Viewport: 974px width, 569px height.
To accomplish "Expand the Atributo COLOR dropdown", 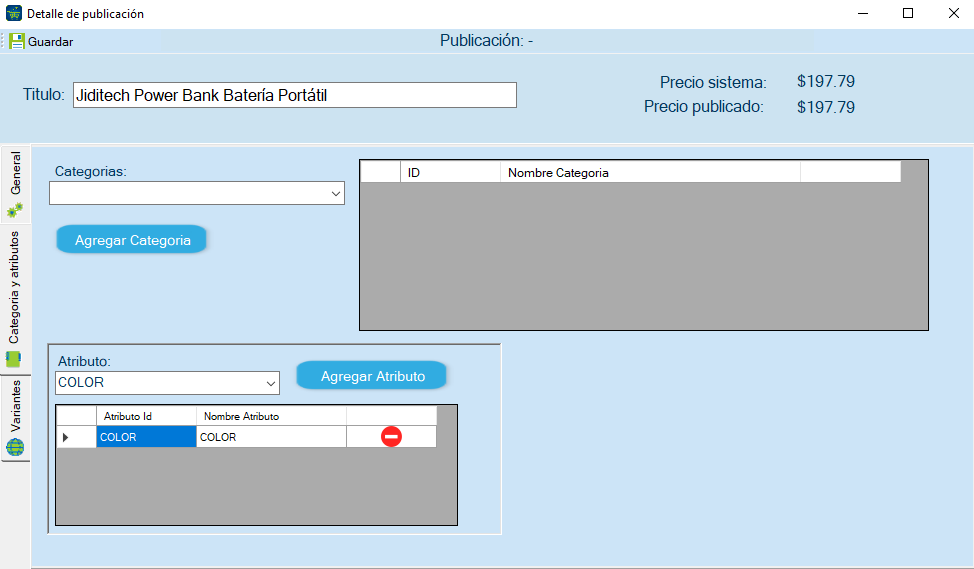I will click(271, 383).
